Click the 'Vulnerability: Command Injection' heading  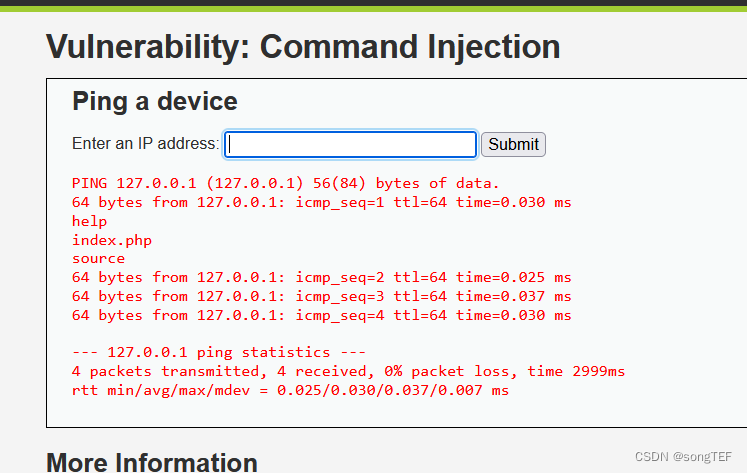point(303,46)
